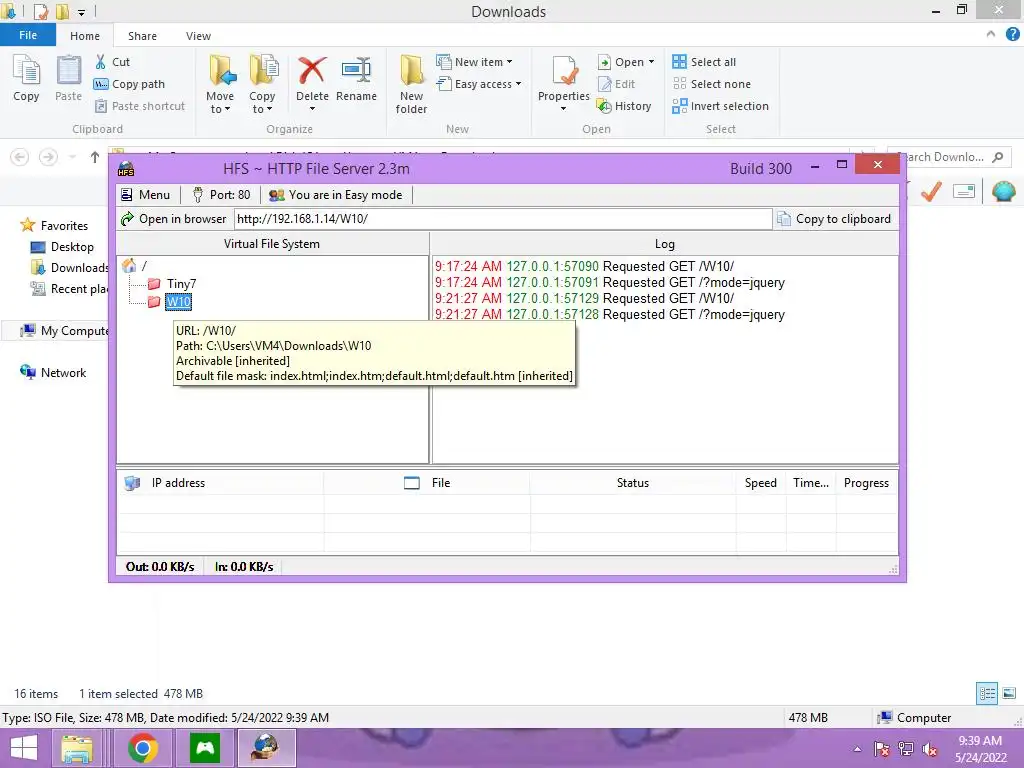This screenshot has height=768, width=1024.
Task: Click the Rename icon in ribbon
Action: [x=357, y=71]
